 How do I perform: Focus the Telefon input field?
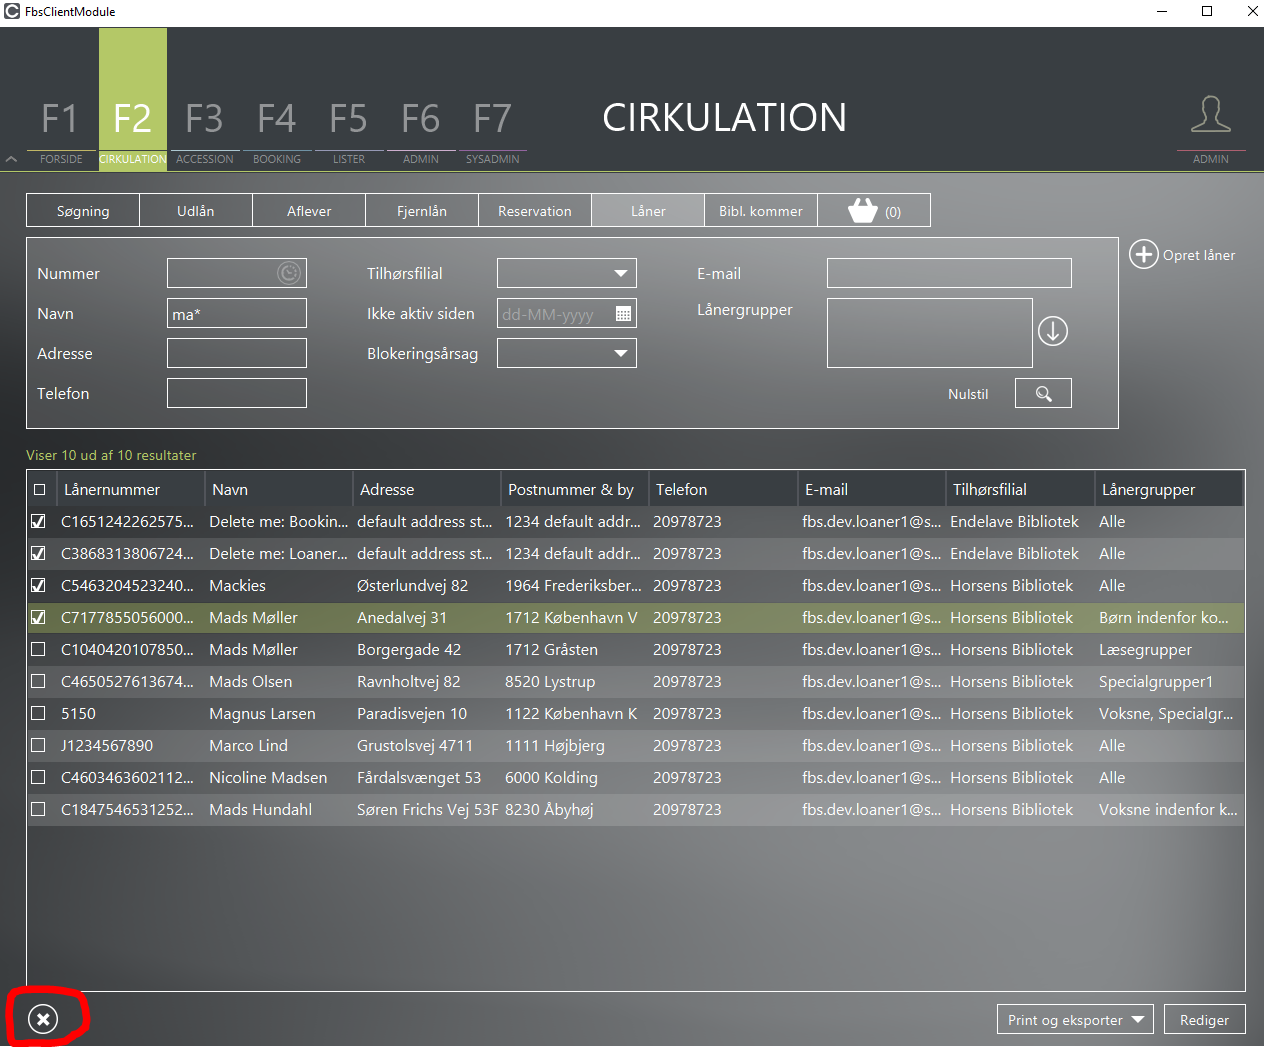click(x=237, y=393)
